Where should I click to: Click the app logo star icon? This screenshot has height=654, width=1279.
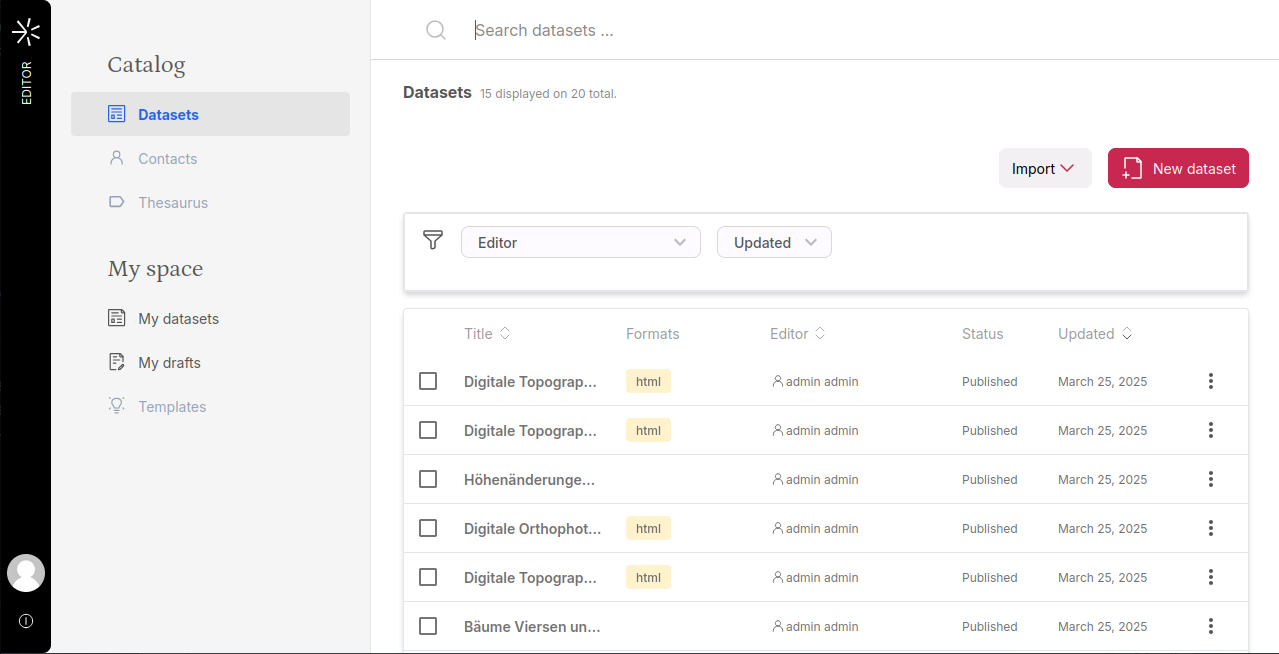[26, 32]
